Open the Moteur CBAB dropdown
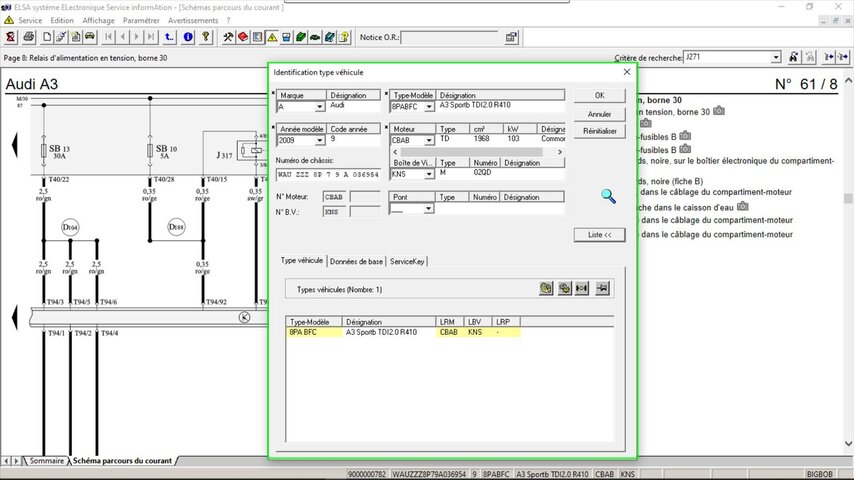 429,141
